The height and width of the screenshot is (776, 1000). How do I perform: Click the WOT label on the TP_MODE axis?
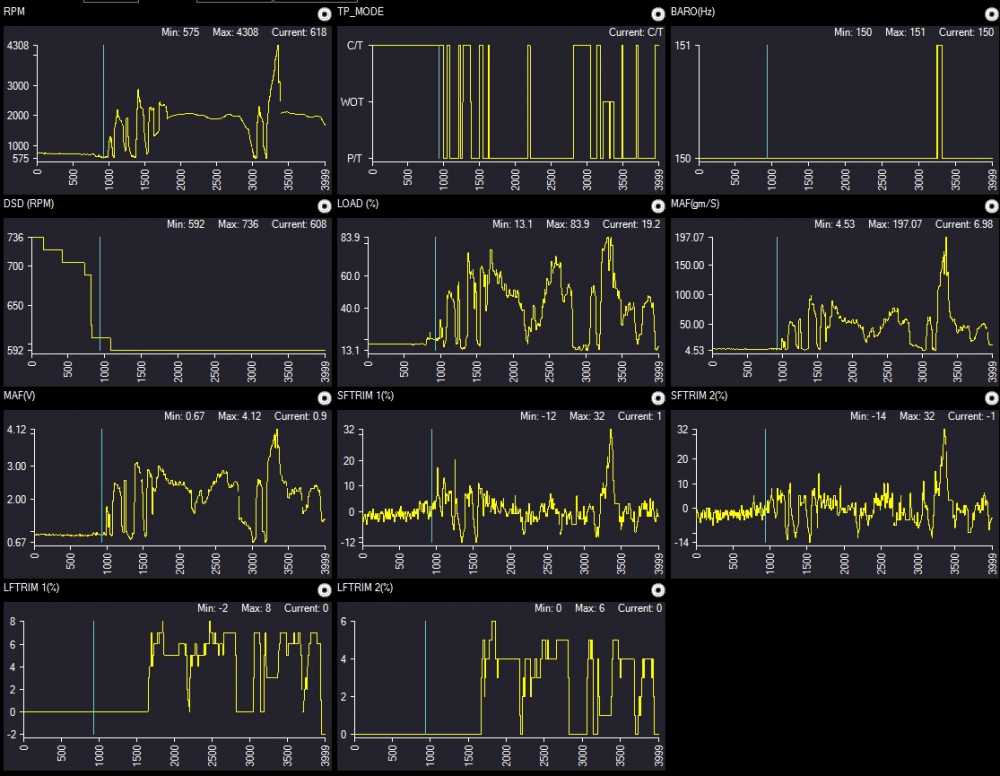[x=352, y=102]
